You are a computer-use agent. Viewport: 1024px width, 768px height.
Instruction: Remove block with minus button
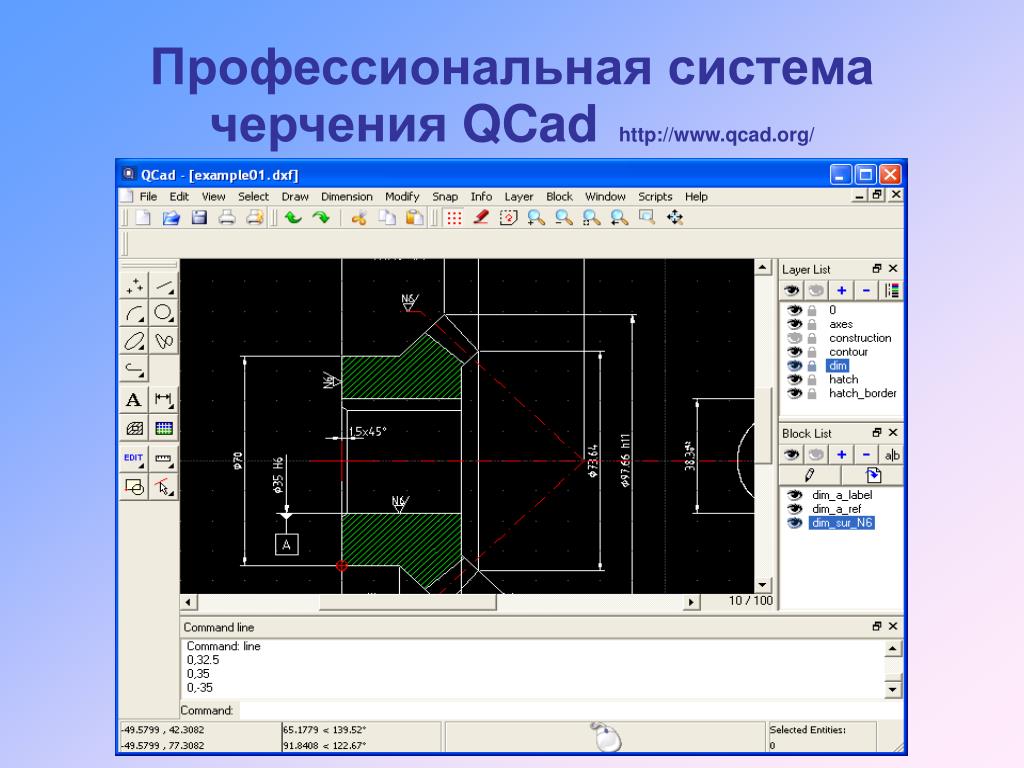866,455
